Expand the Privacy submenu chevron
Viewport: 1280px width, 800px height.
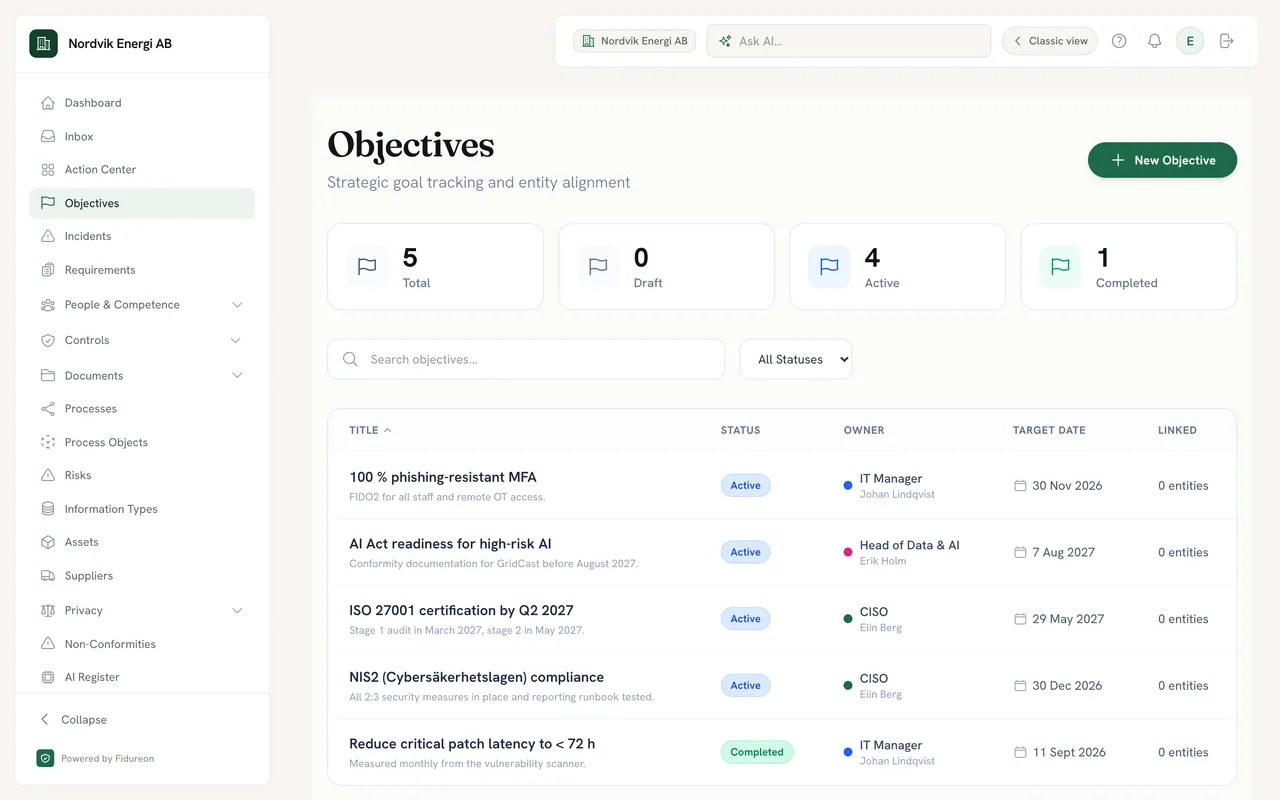coord(237,610)
